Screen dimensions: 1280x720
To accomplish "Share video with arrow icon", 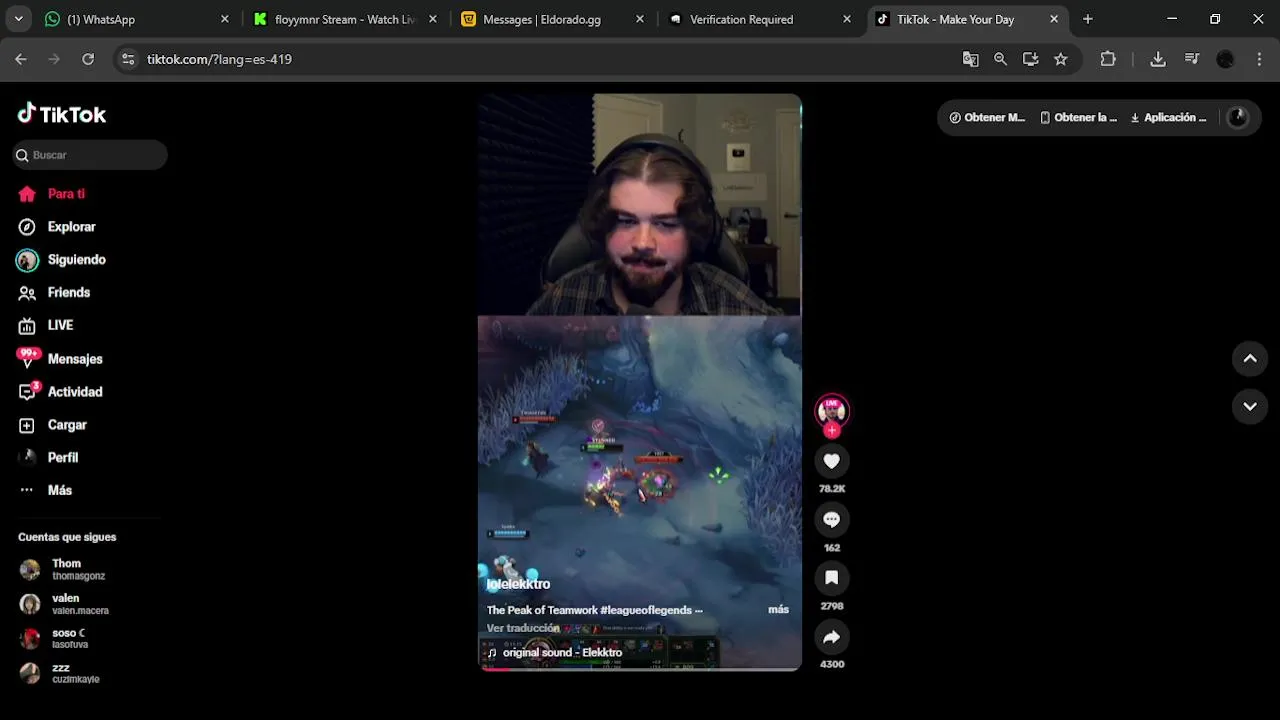I will [831, 637].
